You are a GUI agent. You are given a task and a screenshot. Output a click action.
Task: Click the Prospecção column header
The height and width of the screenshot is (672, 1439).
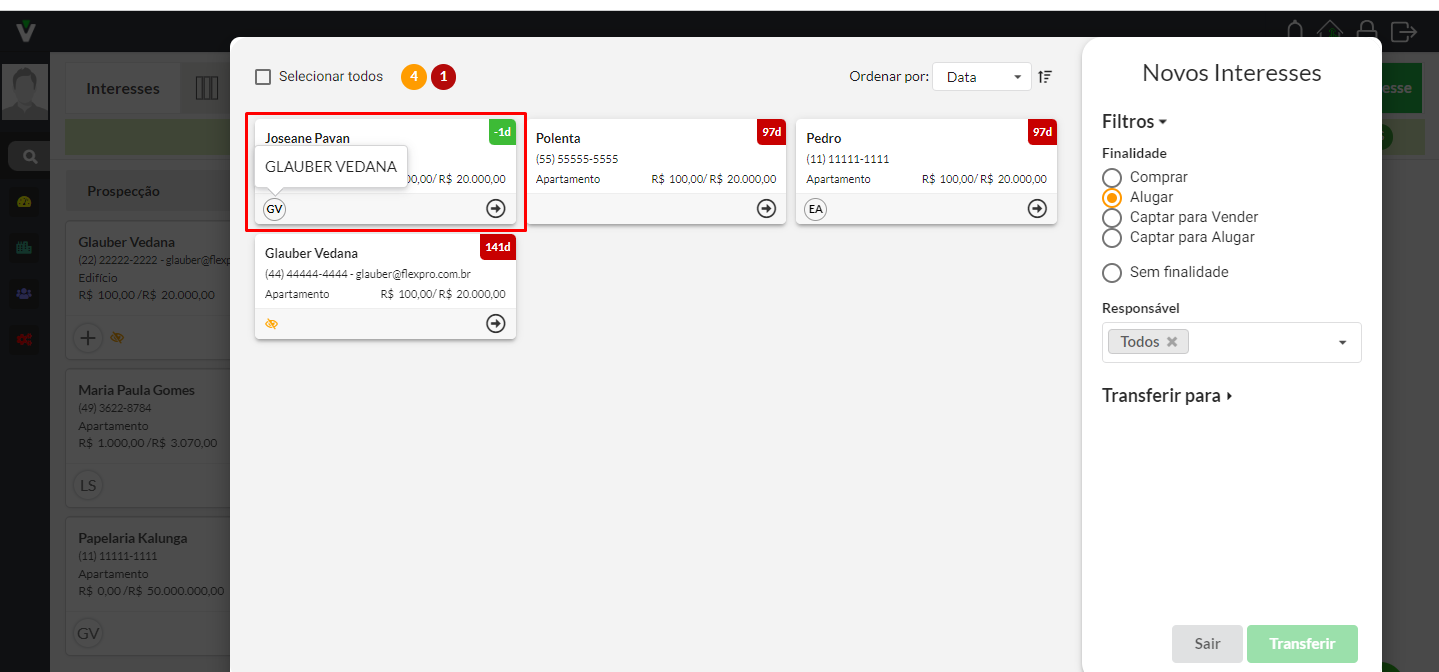(124, 191)
